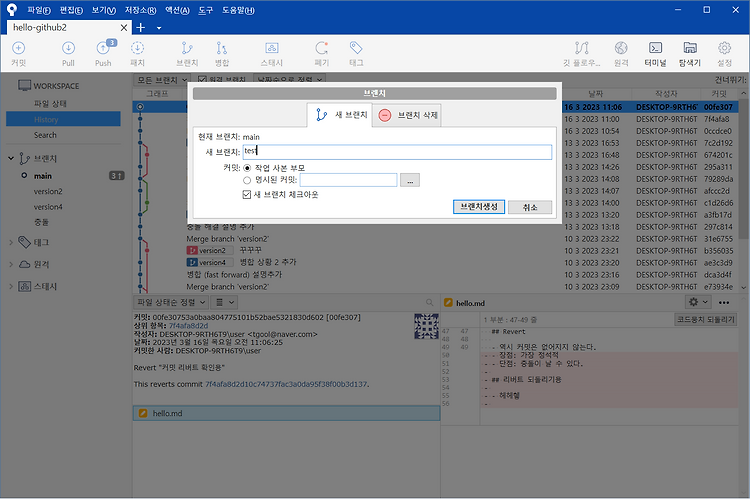
Task: Click the specified commit input field
Action: [x=348, y=180]
